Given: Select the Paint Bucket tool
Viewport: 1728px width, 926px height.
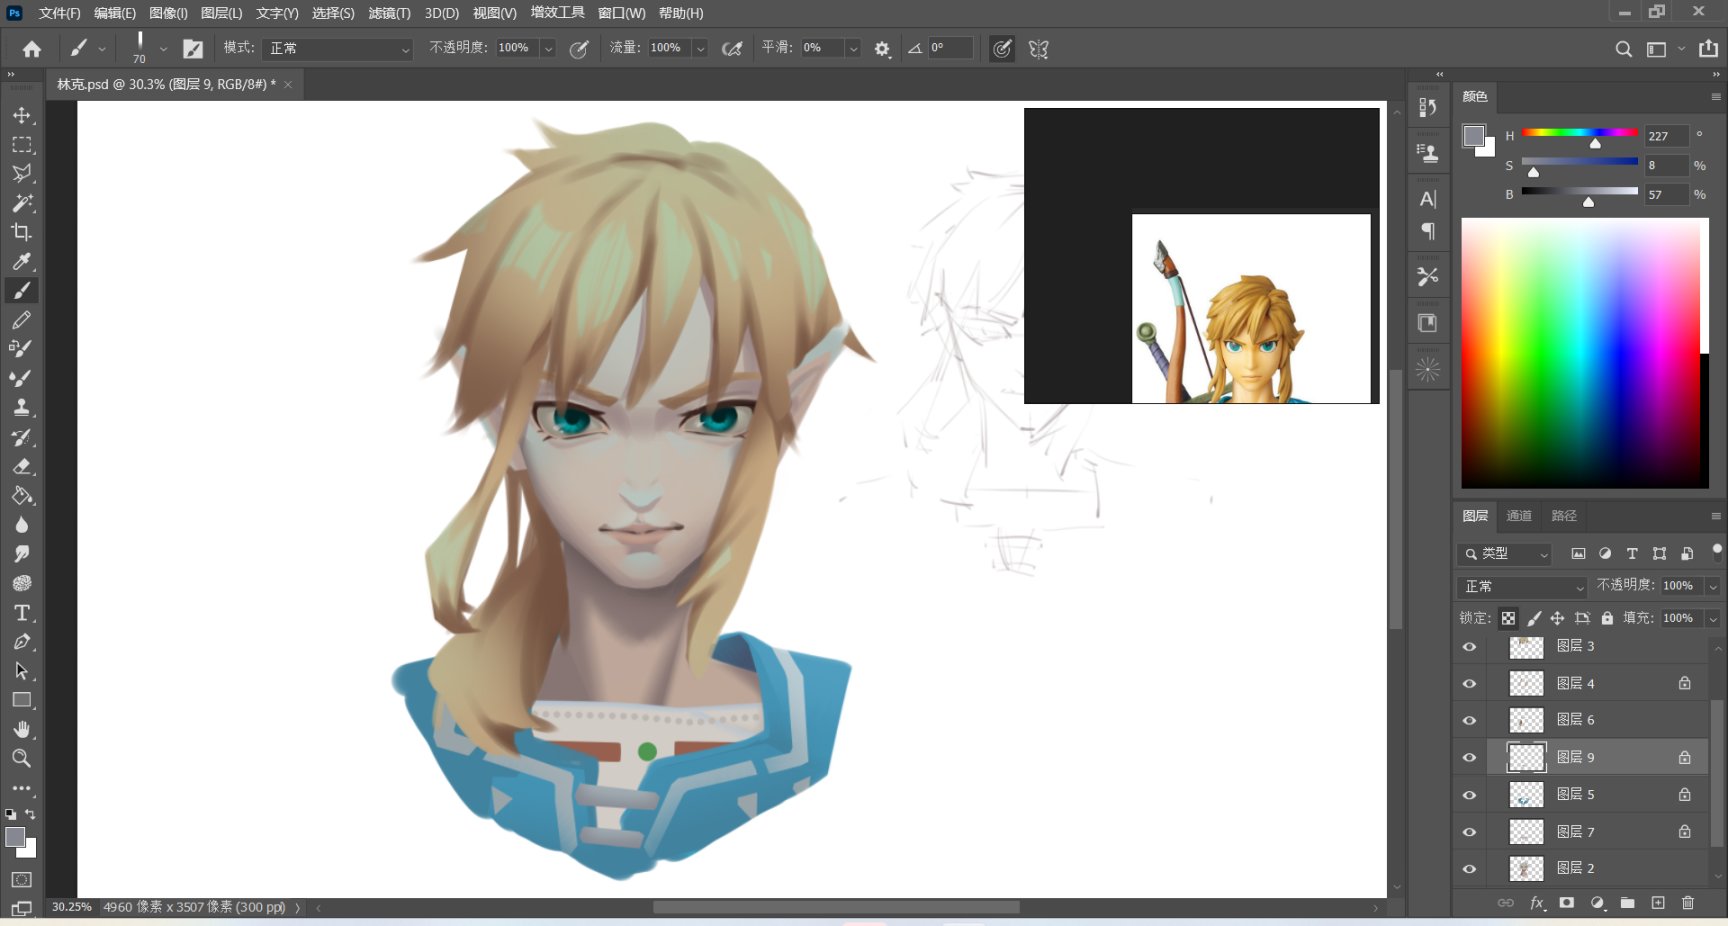Looking at the screenshot, I should [22, 496].
